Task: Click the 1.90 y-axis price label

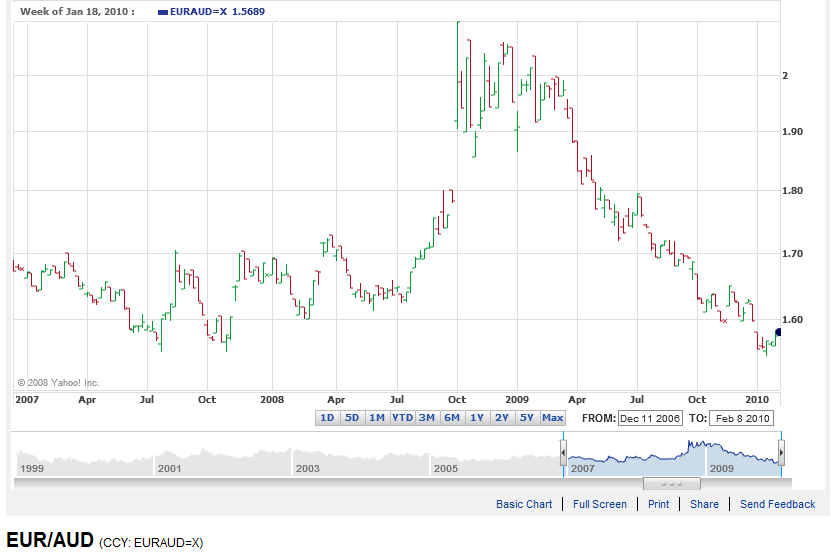Action: 792,131
